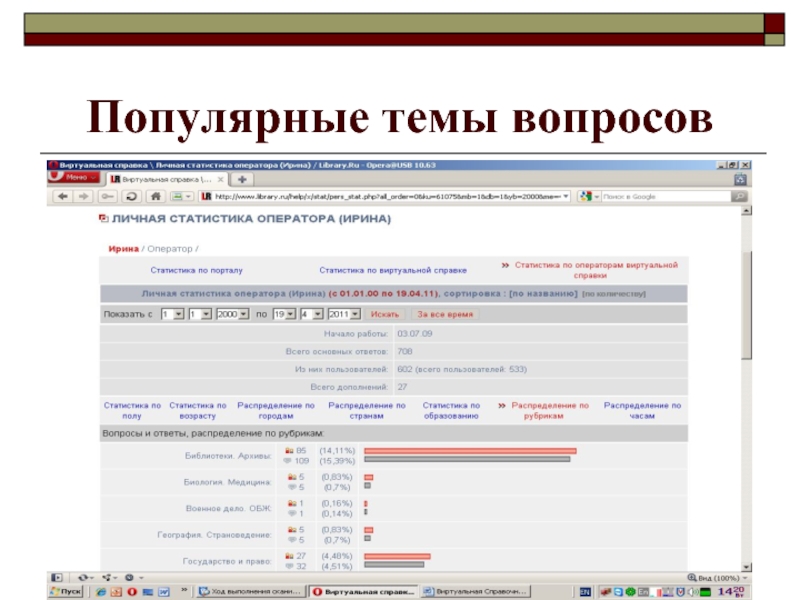800x600 pixels.
Task: Click the Google search input box
Action: point(665,196)
